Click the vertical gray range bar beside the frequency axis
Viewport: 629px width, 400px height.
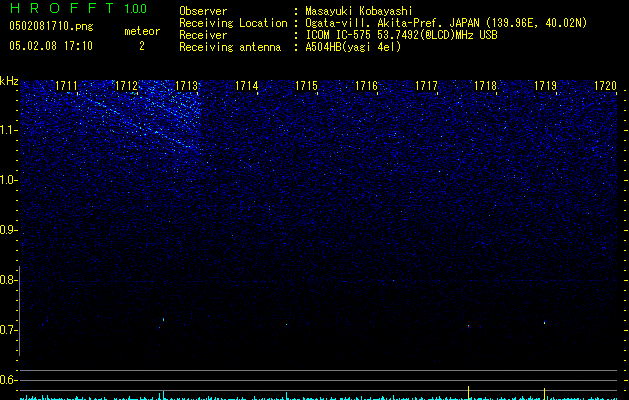point(20,311)
